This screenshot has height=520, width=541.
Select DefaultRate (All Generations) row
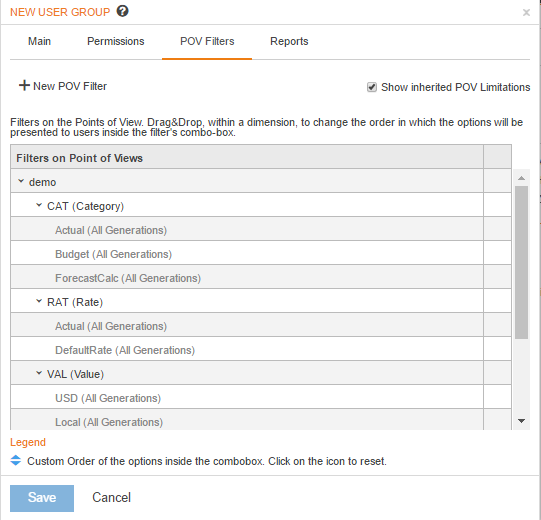247,350
